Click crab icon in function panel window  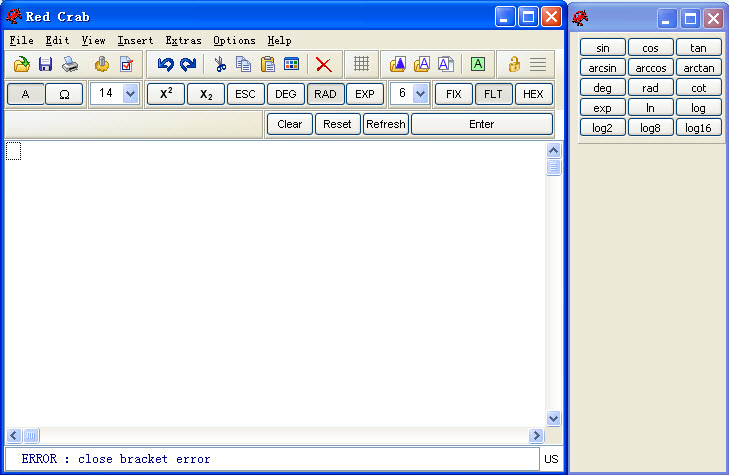(x=580, y=19)
